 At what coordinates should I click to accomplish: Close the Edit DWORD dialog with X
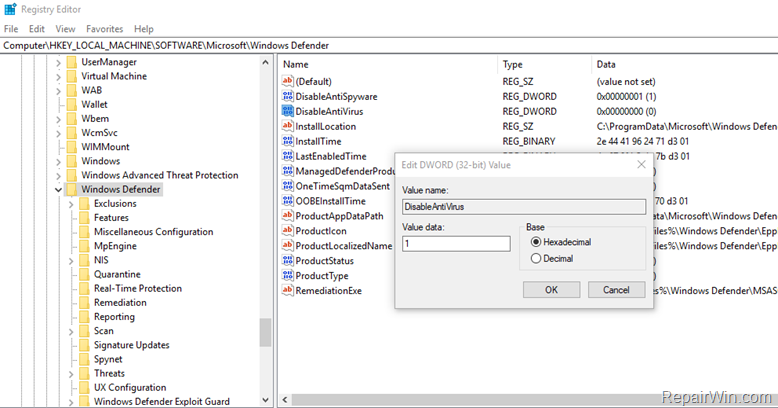tap(642, 164)
